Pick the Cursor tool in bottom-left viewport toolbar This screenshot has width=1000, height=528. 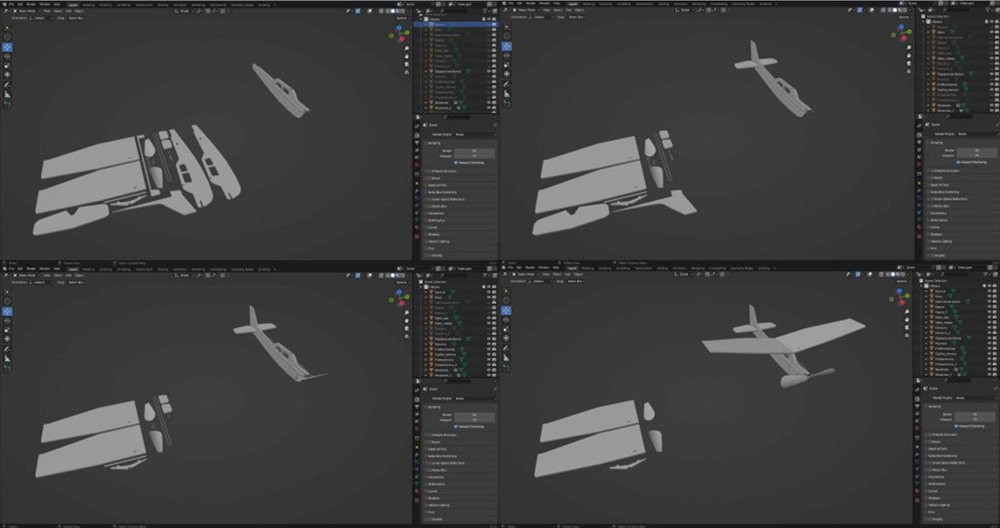7,299
